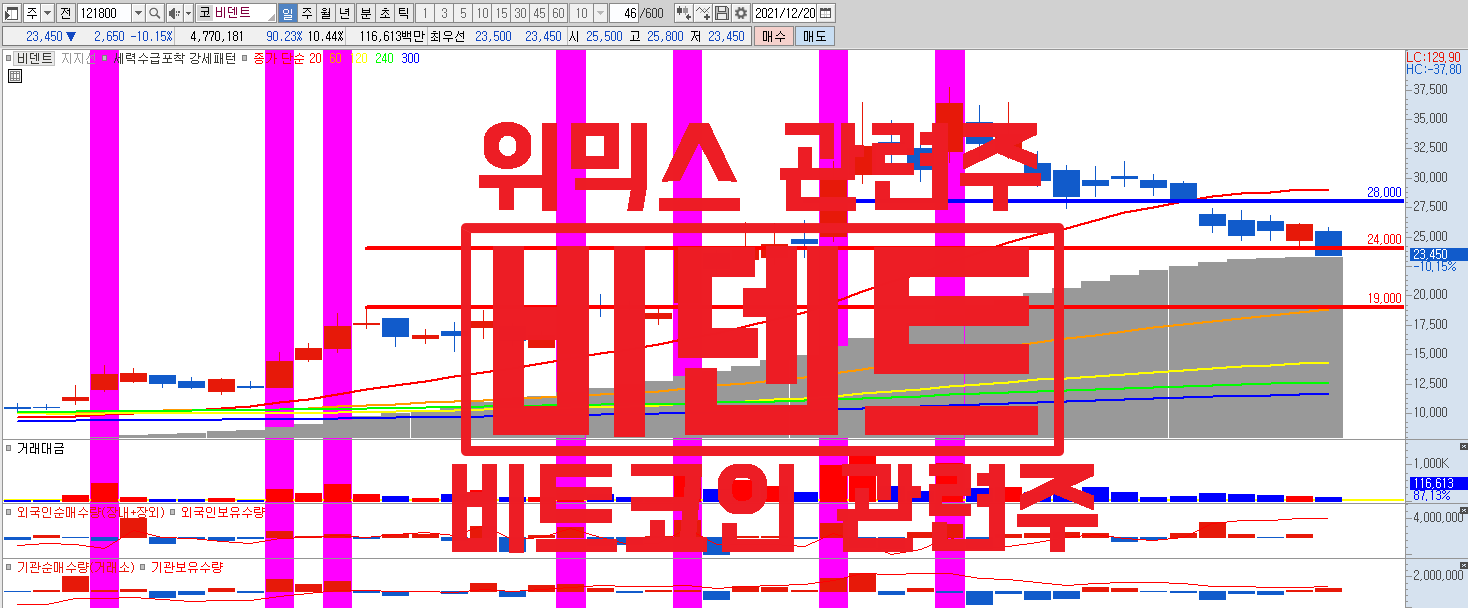This screenshot has width=1468, height=608.
Task: Click the 세력수급포착 강세패턴 indicator label
Action: pos(175,59)
